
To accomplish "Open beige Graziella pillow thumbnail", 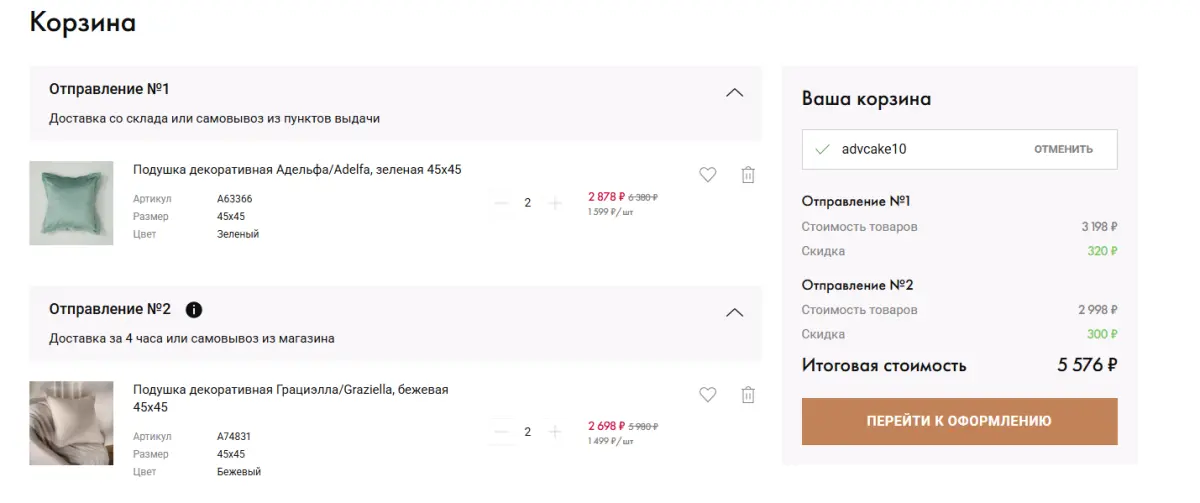I will click(71, 423).
